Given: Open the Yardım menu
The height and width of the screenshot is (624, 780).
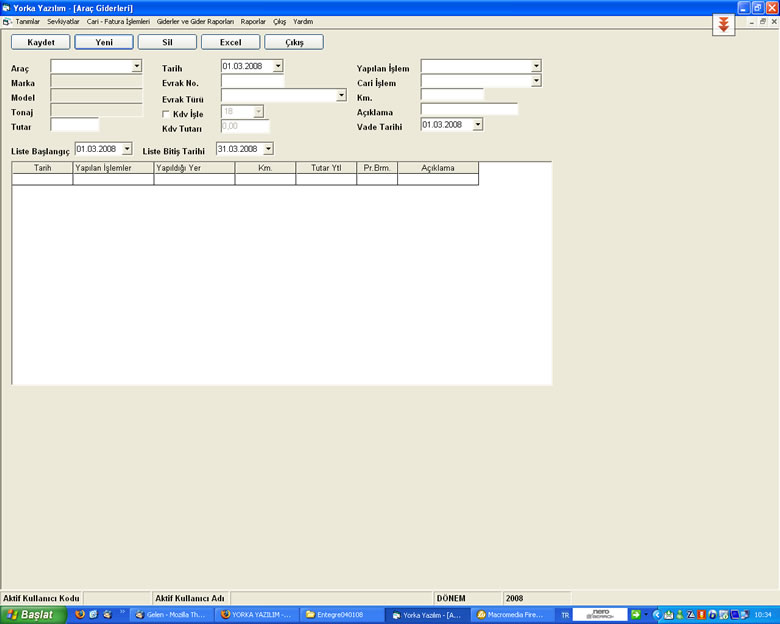Looking at the screenshot, I should point(303,21).
